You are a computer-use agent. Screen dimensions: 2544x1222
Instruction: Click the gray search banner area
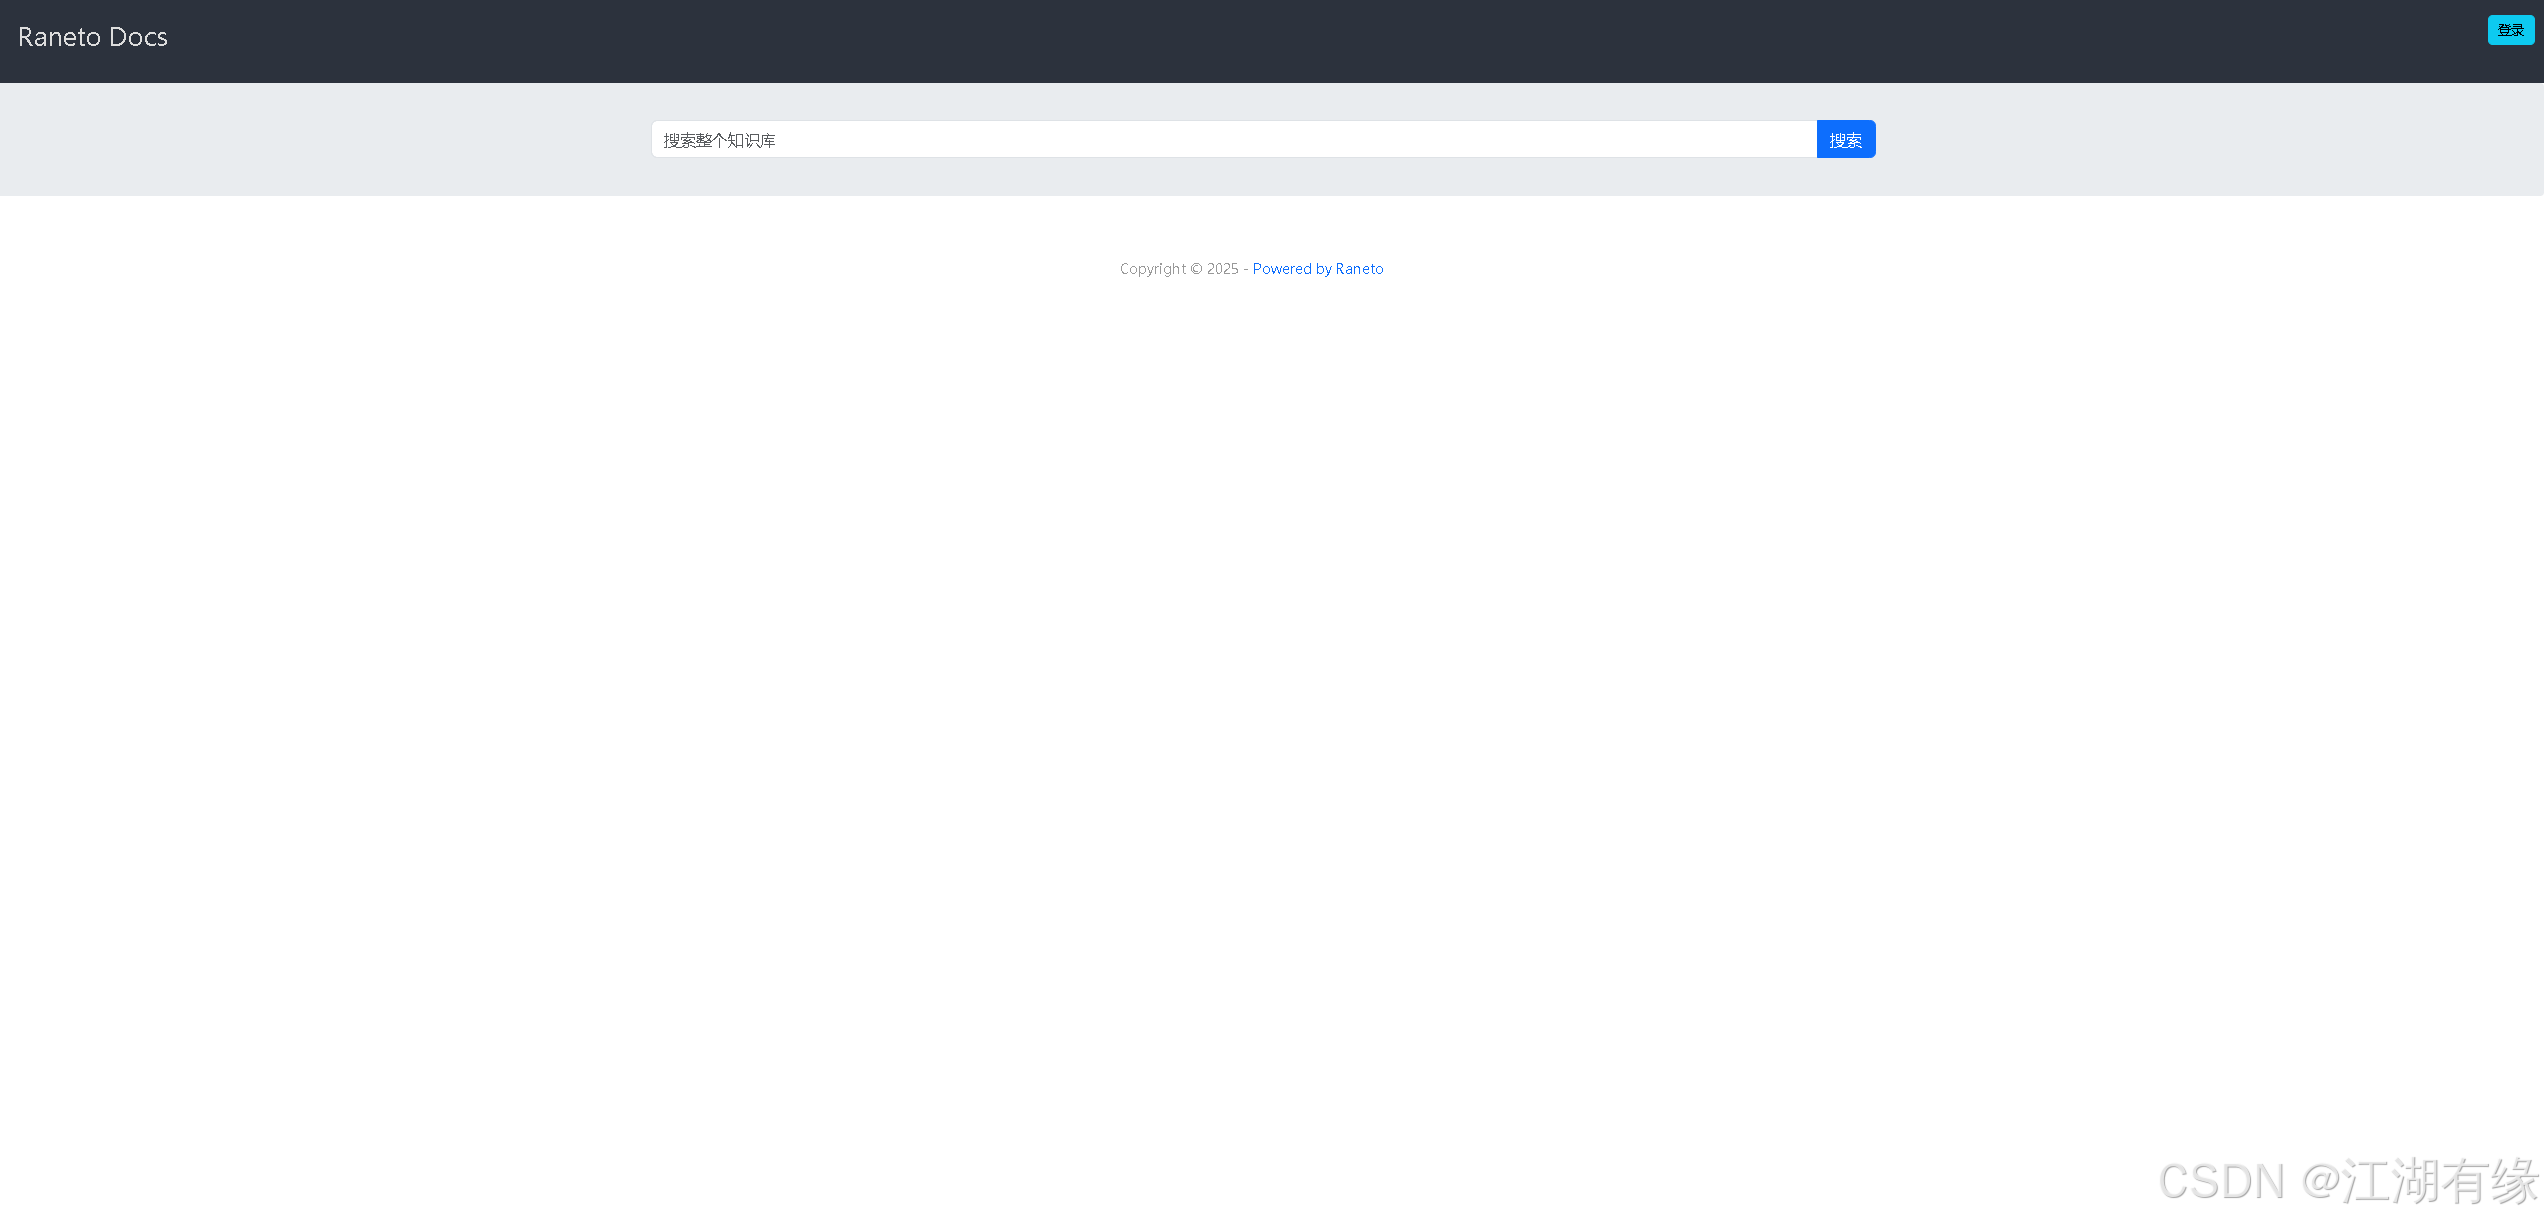coord(320,140)
